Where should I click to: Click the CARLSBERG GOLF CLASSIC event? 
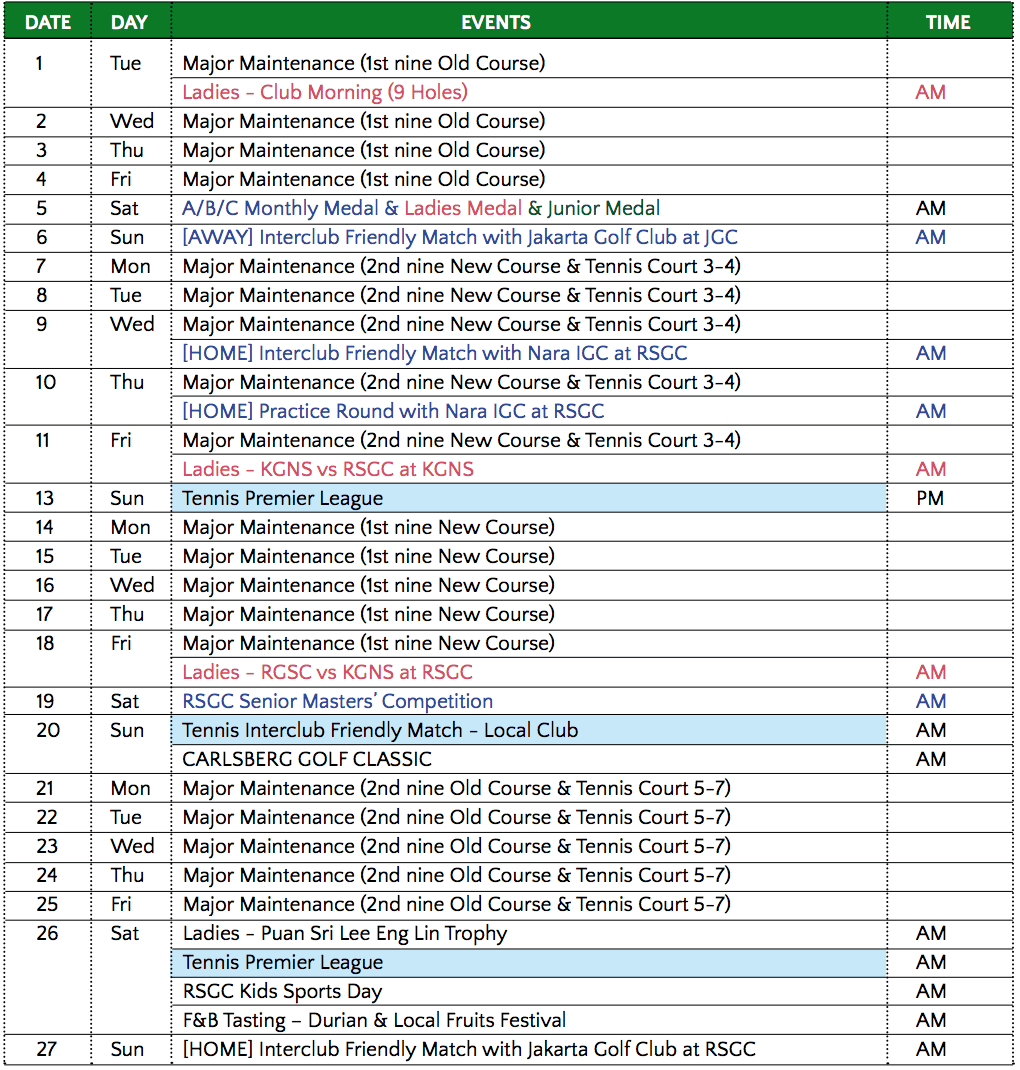coord(307,759)
